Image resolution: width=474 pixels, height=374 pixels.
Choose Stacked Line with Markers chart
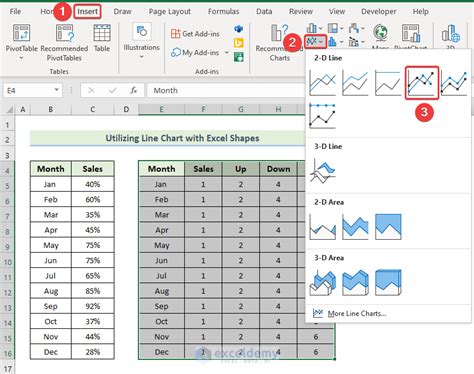(454, 83)
